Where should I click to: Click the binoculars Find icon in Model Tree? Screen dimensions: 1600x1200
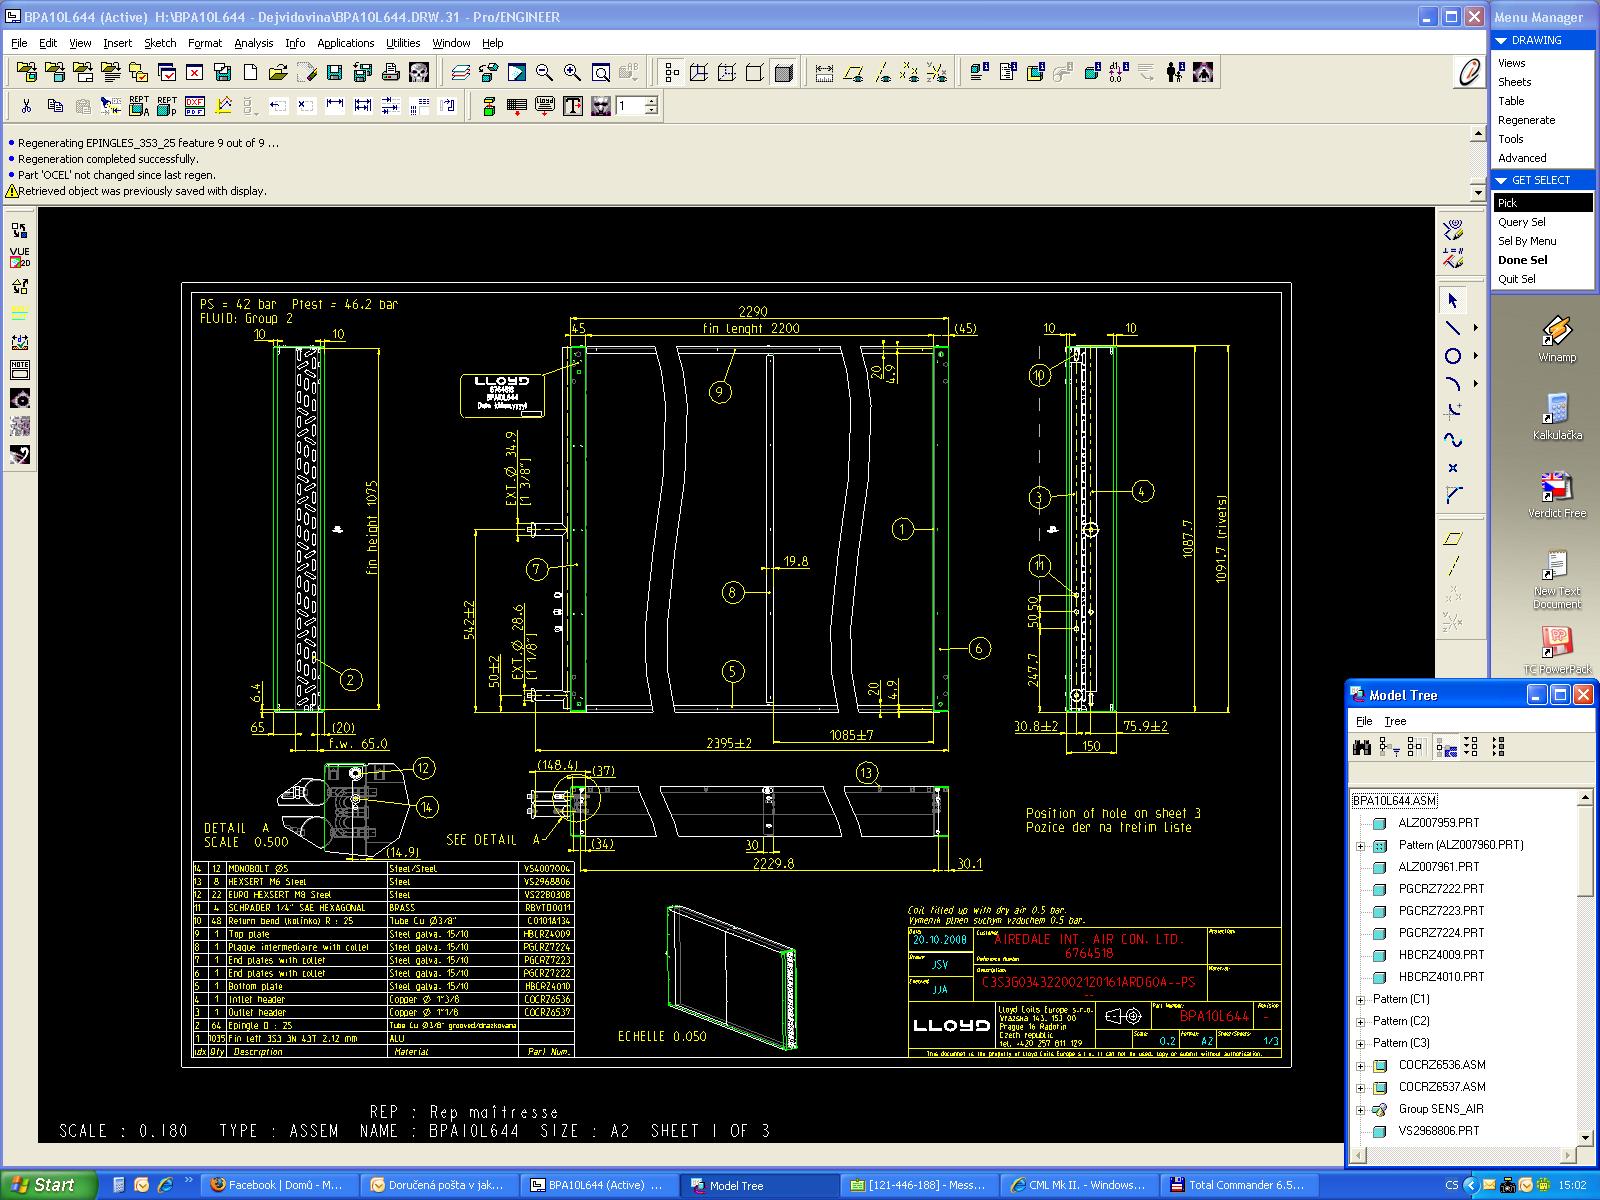click(x=1362, y=747)
